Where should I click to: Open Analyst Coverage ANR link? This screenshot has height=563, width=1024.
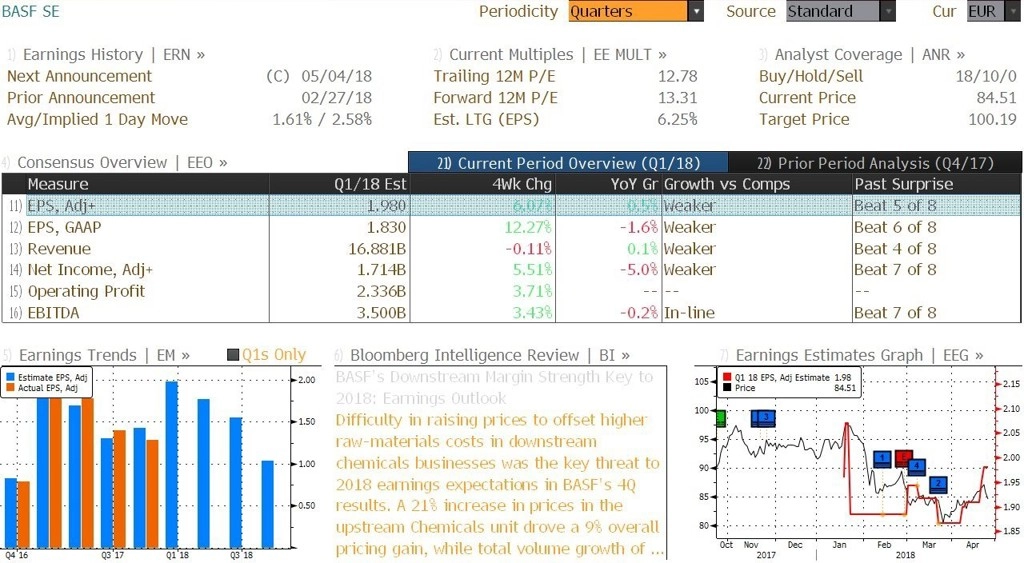point(870,55)
